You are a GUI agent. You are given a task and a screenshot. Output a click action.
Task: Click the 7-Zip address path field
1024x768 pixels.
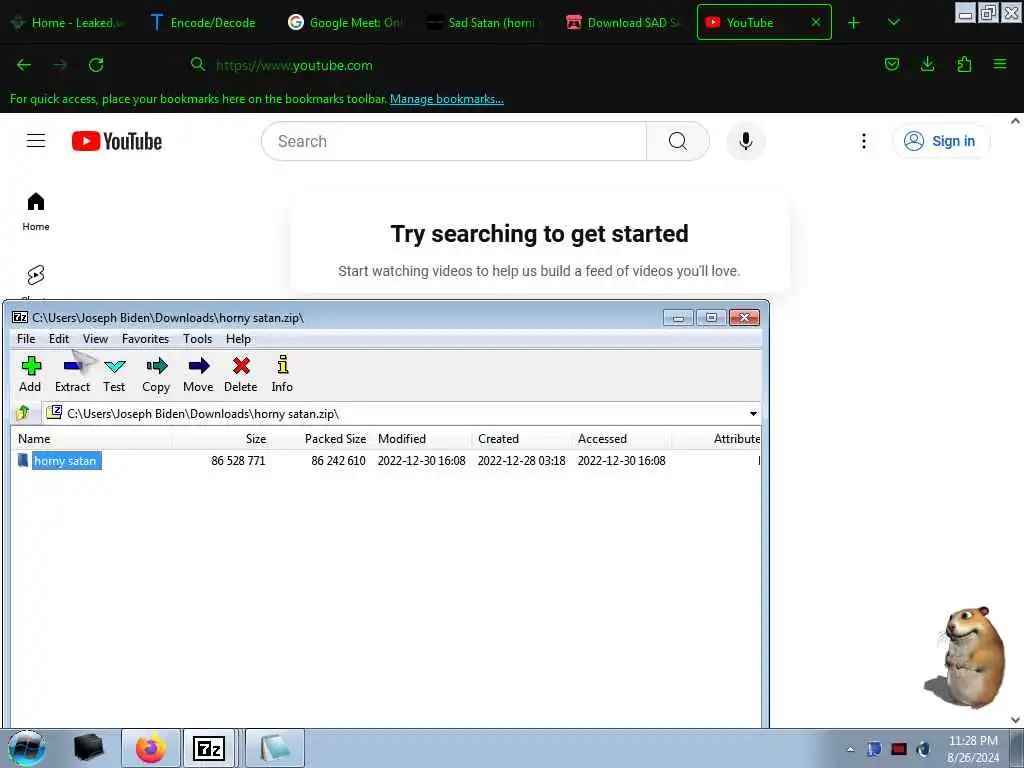[402, 414]
